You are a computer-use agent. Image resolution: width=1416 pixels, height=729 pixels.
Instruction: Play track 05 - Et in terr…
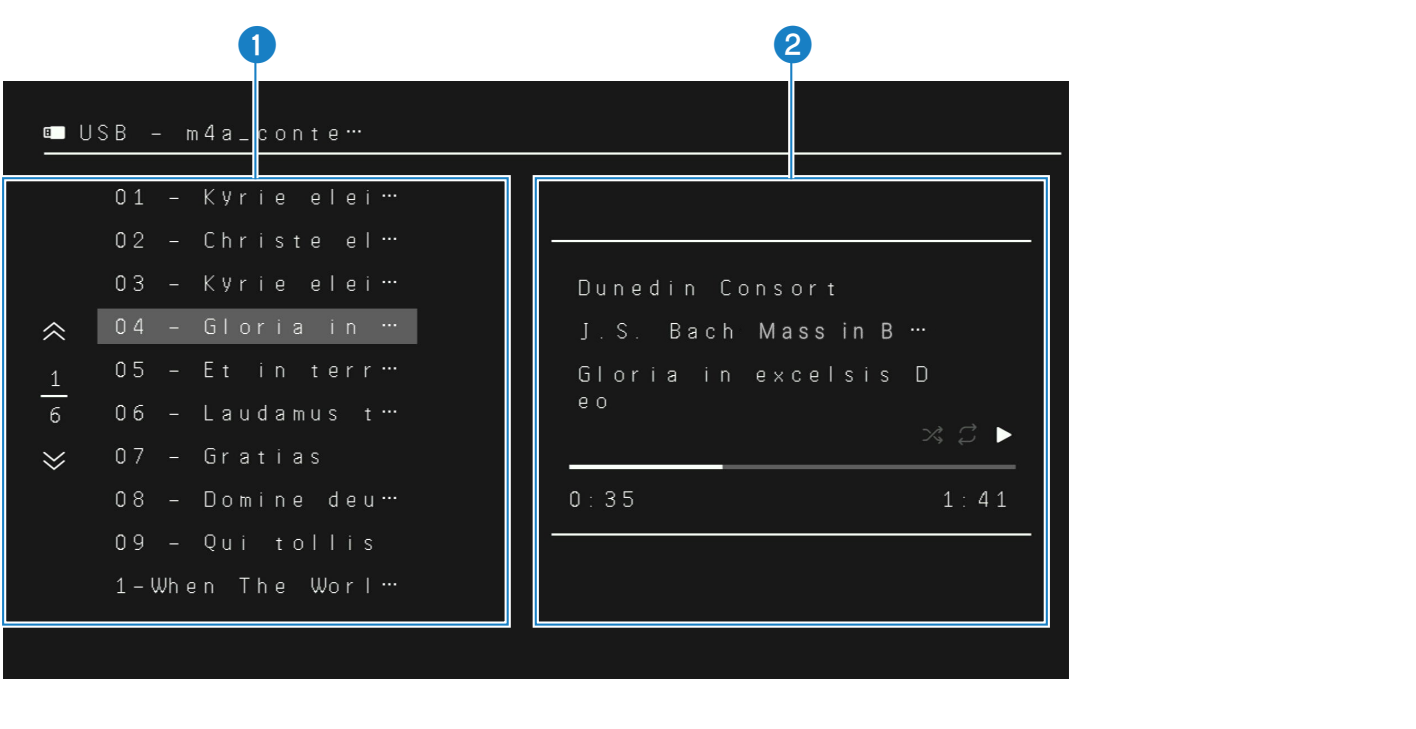257,370
